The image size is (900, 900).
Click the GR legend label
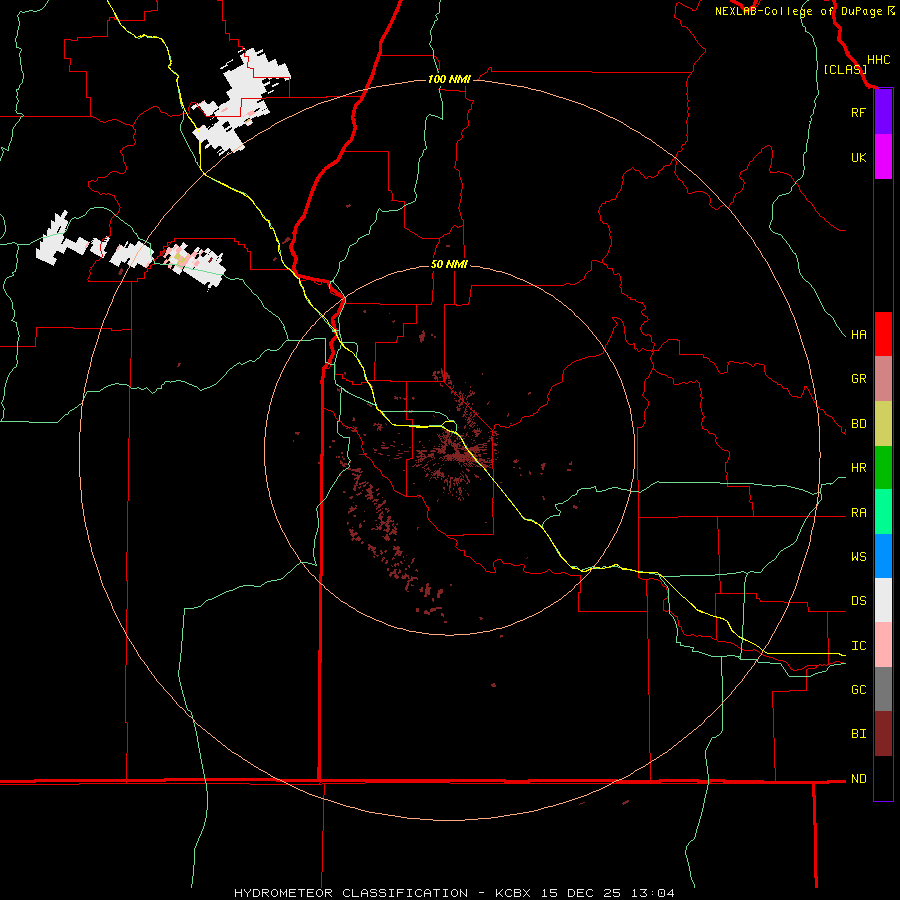tap(858, 379)
